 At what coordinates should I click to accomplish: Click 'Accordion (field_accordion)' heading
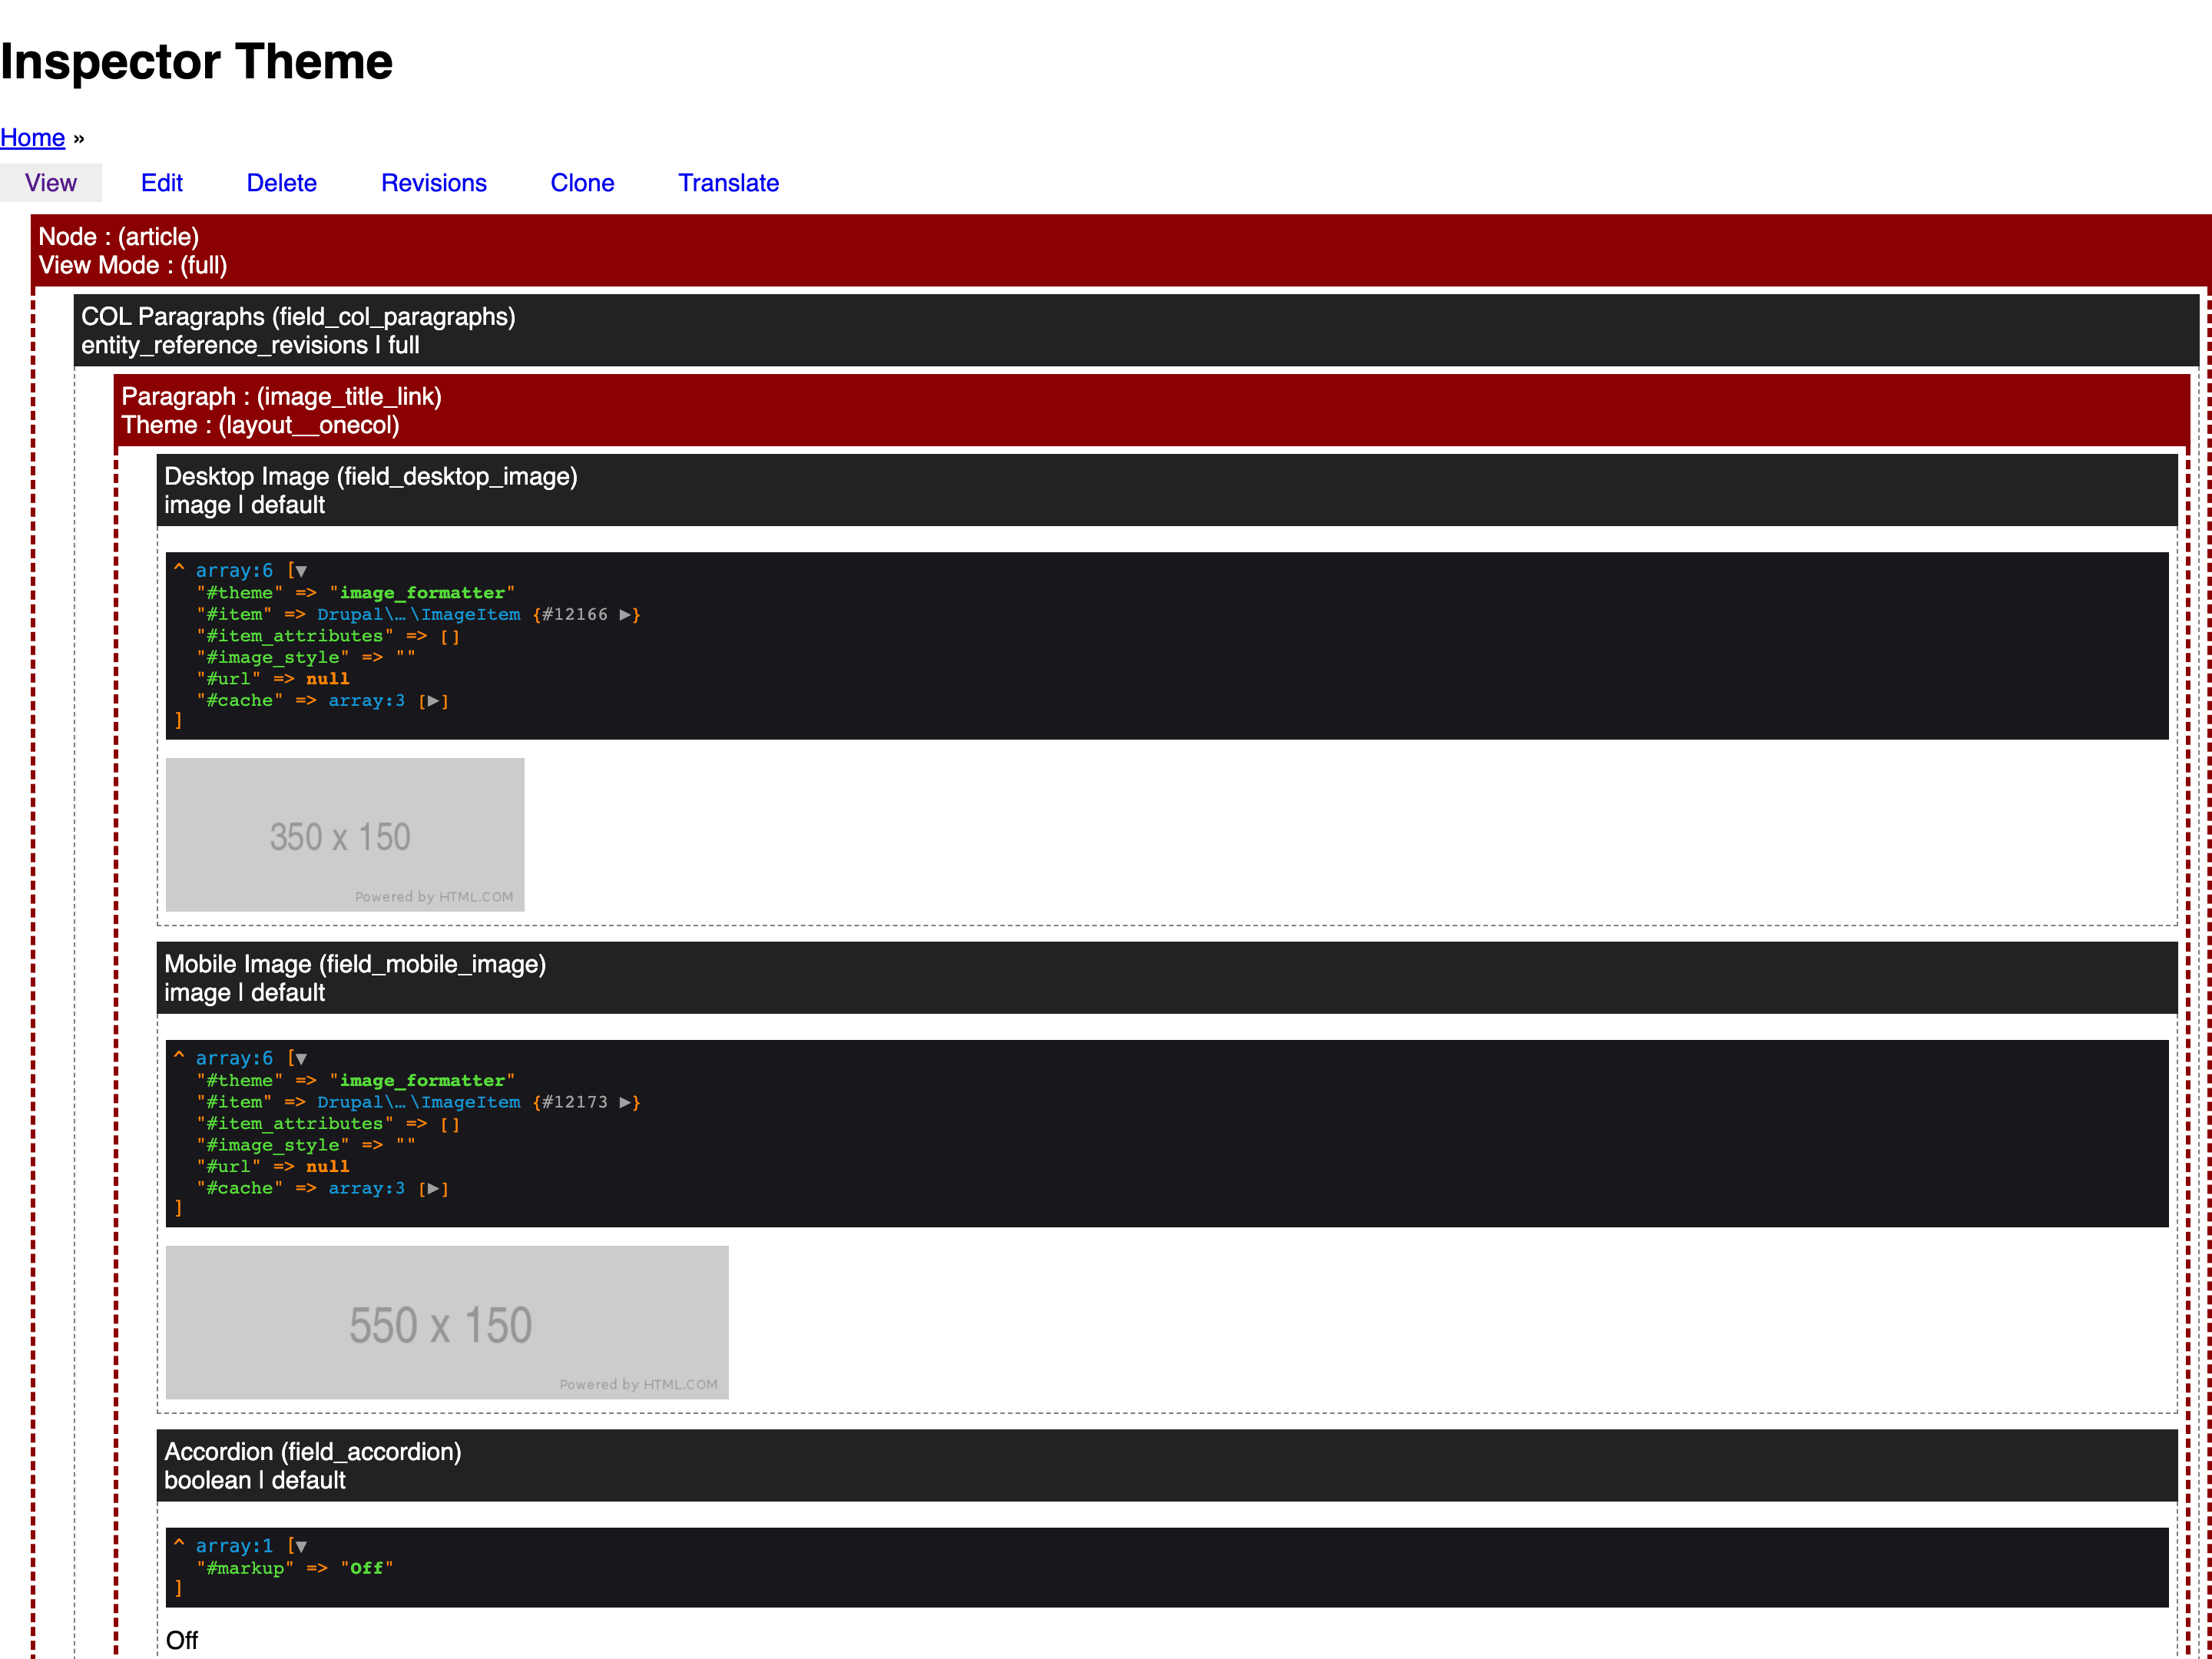pyautogui.click(x=313, y=1452)
